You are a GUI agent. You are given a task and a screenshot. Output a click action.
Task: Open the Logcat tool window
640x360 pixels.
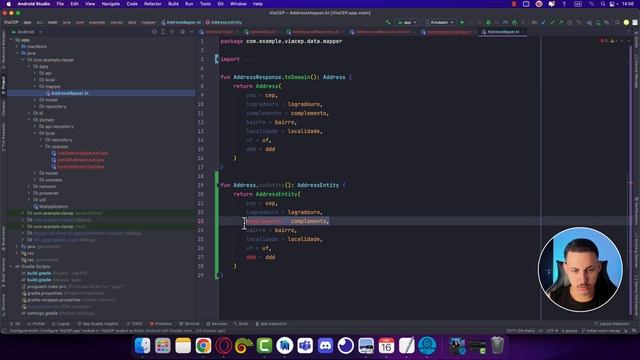tap(61, 324)
